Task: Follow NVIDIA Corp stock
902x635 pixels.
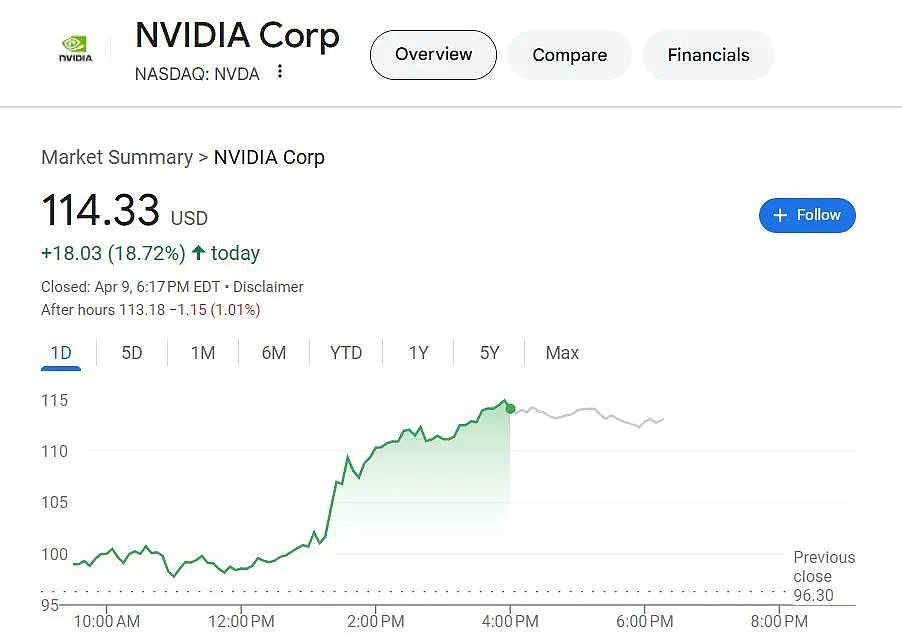Action: click(x=807, y=215)
